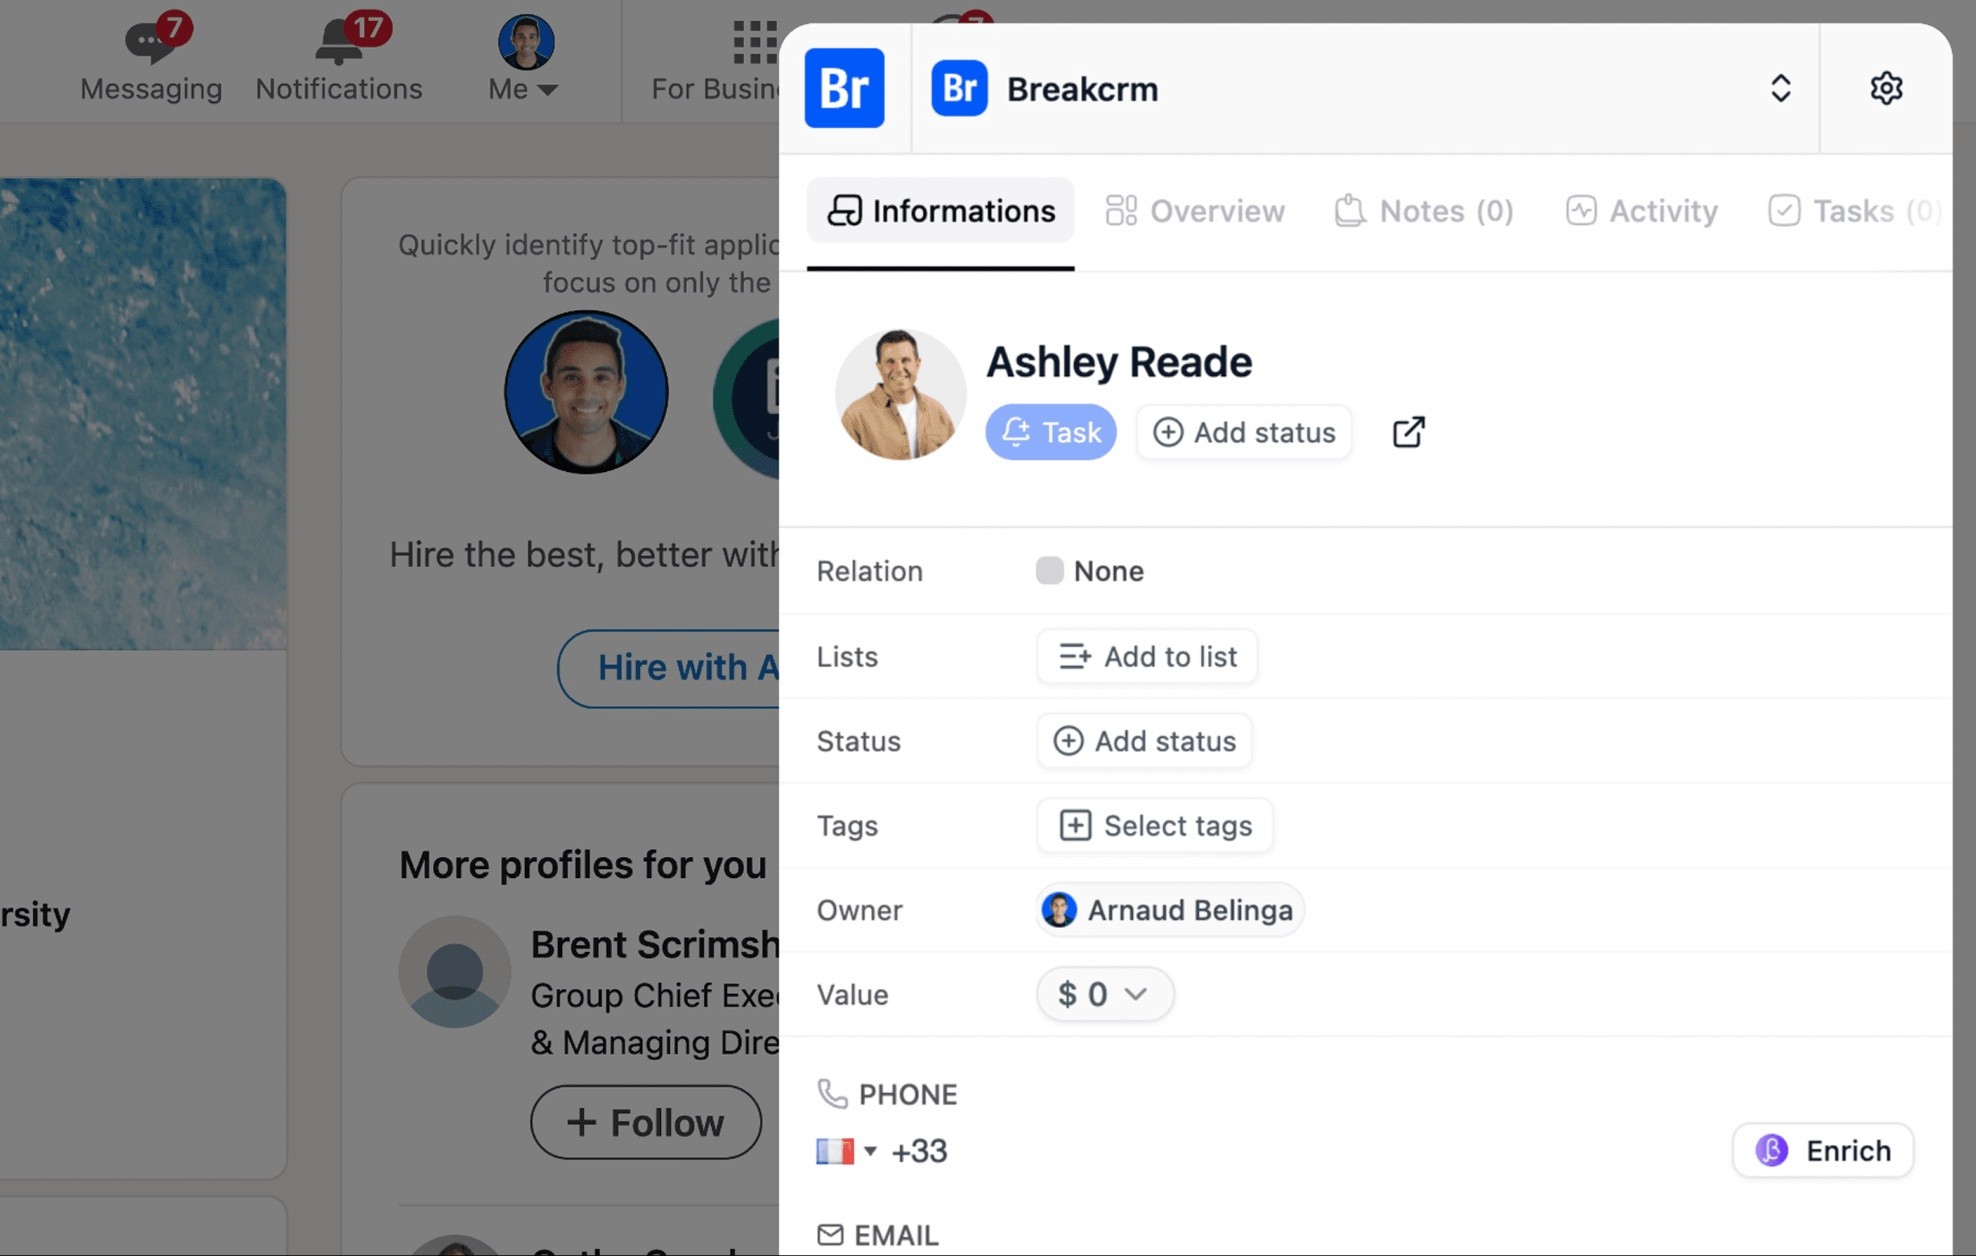Click owner chip Arnaud Belinga
1976x1256 pixels.
click(x=1169, y=910)
